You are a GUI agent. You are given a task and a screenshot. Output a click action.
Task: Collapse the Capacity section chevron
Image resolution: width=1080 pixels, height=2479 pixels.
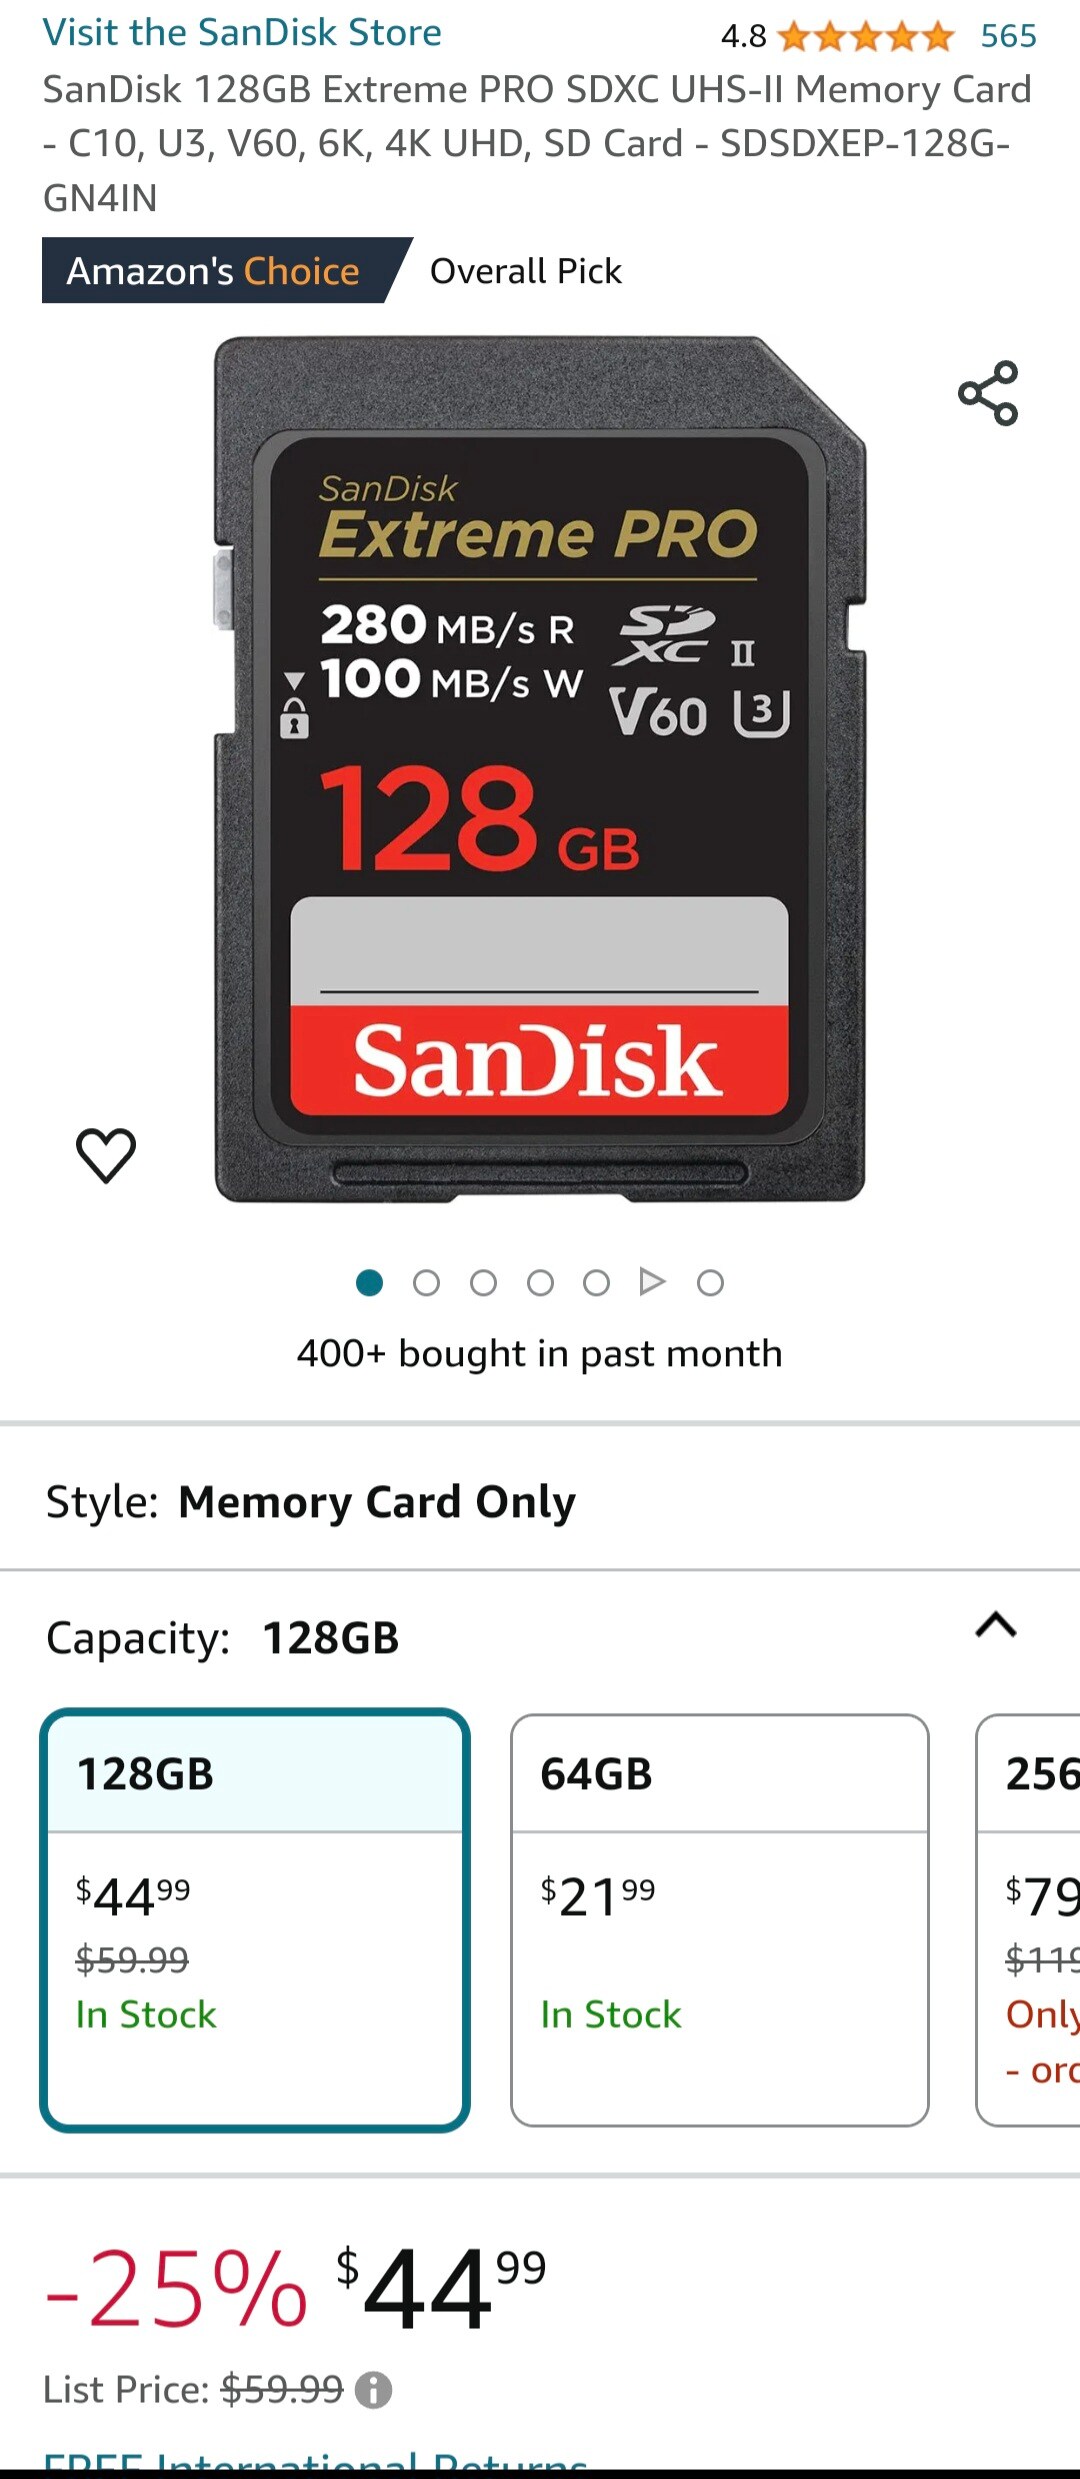(x=996, y=1625)
